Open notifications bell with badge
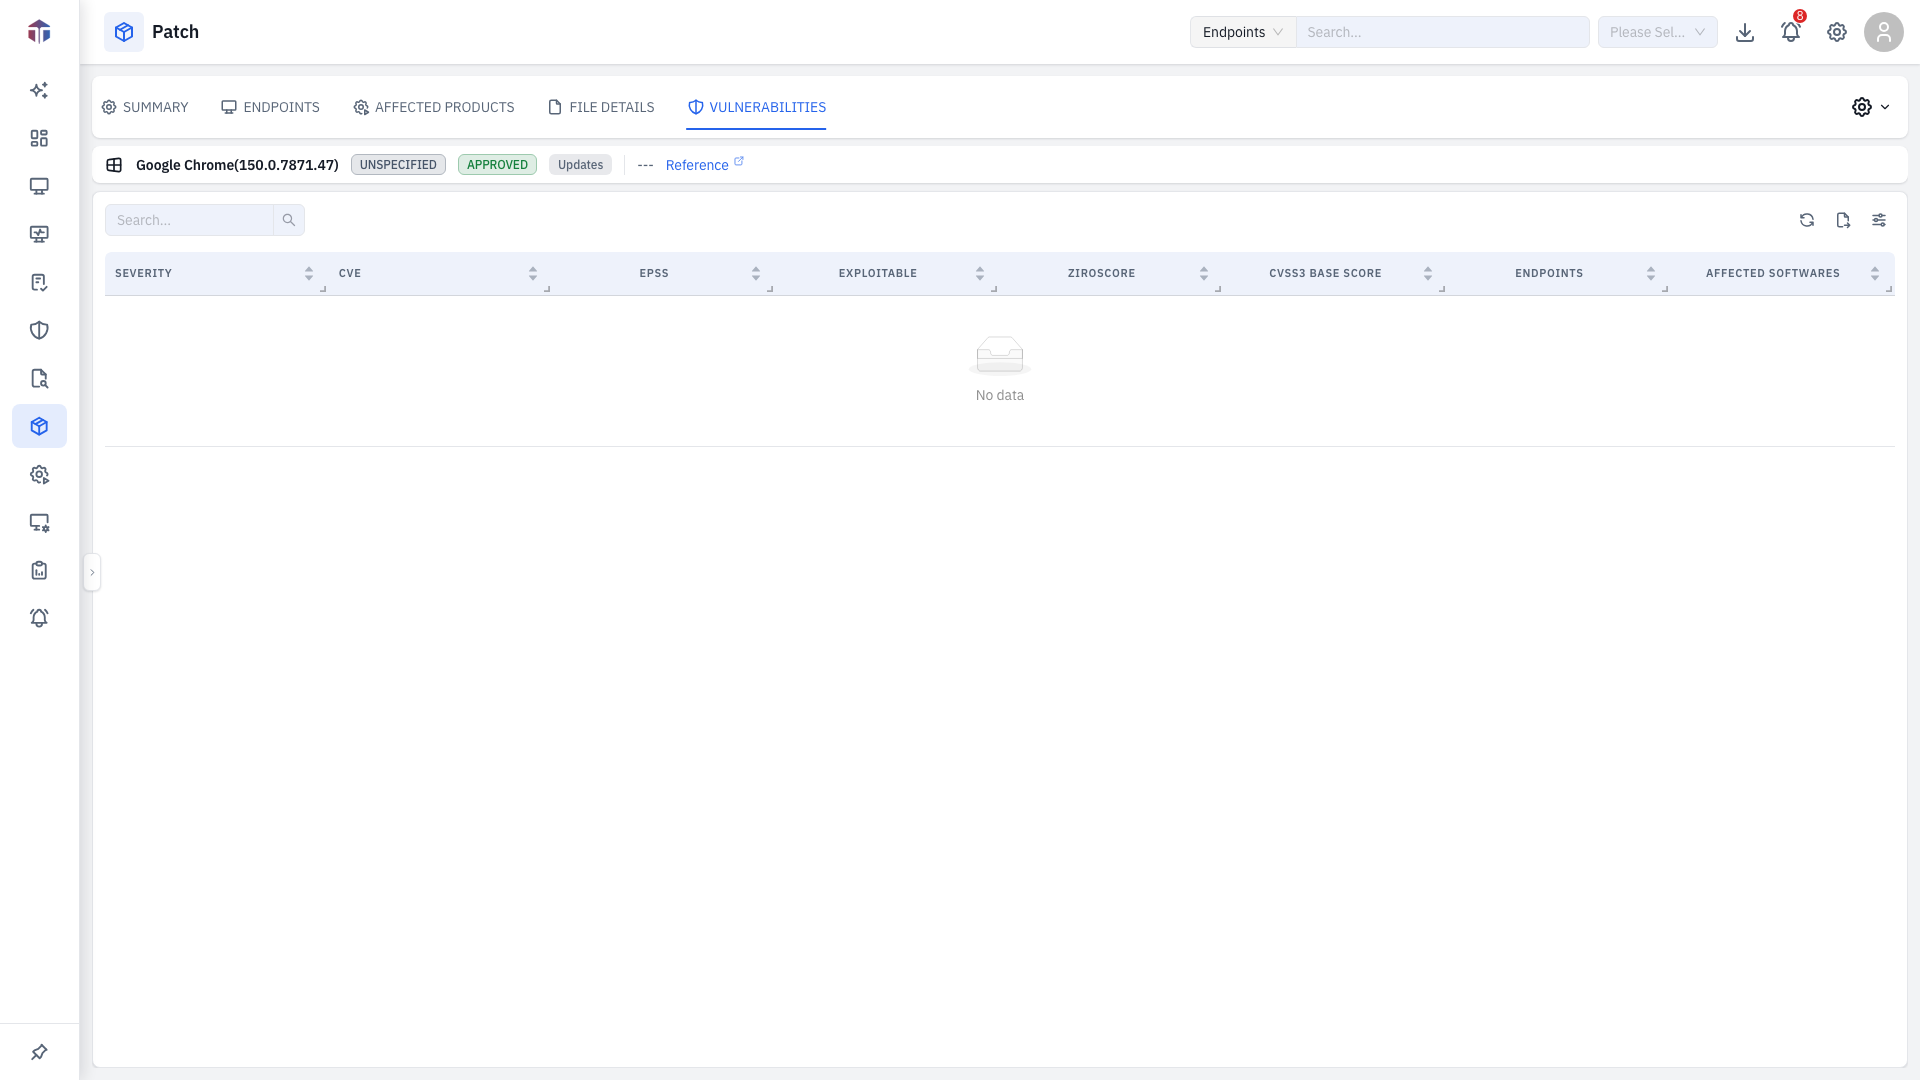1920x1080 pixels. [x=1791, y=32]
